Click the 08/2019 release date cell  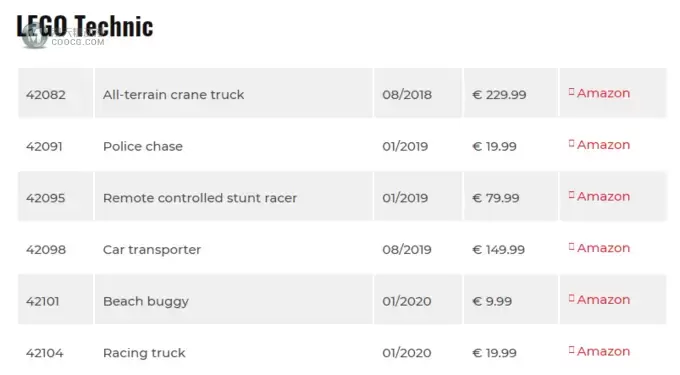click(x=418, y=248)
